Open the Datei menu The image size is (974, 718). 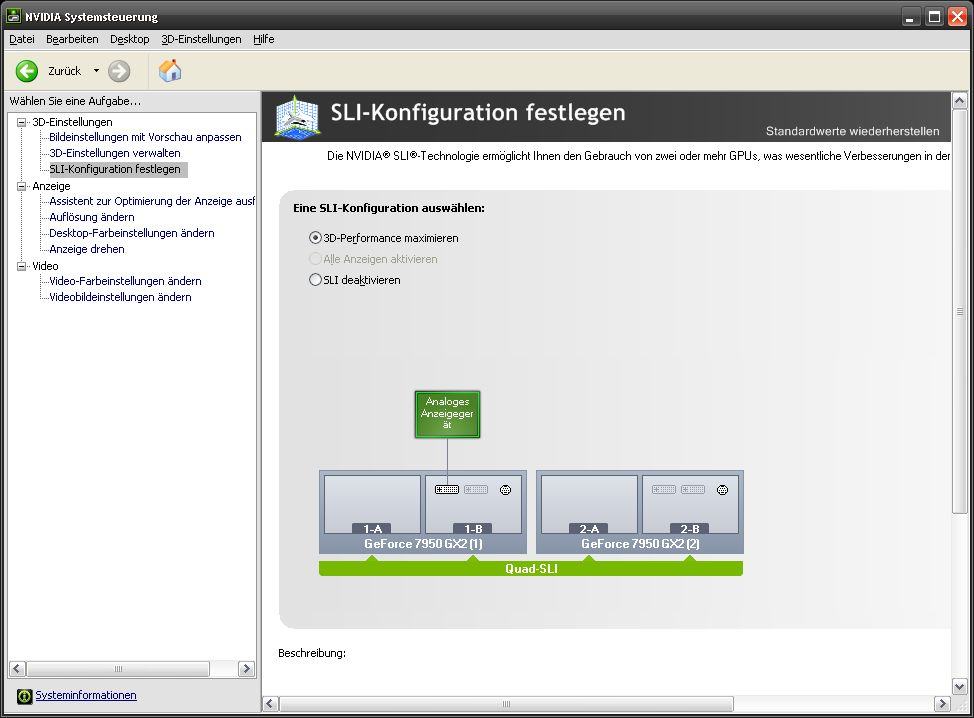[x=22, y=39]
